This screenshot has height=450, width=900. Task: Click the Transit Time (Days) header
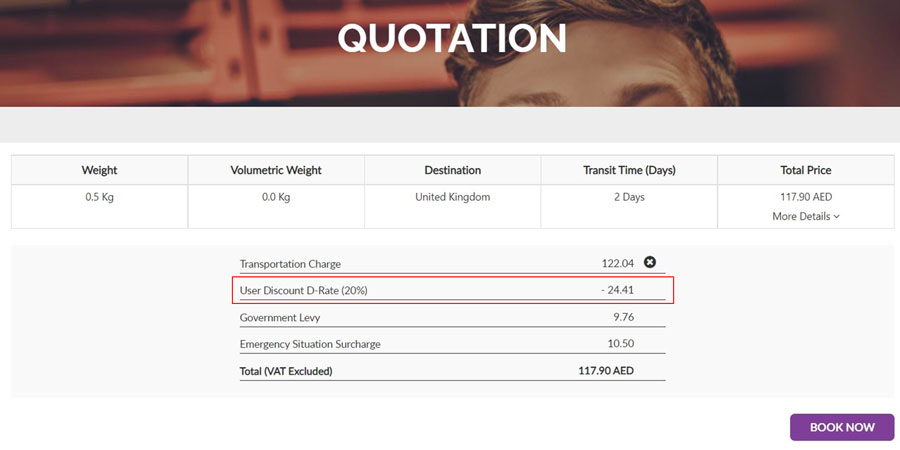[629, 170]
